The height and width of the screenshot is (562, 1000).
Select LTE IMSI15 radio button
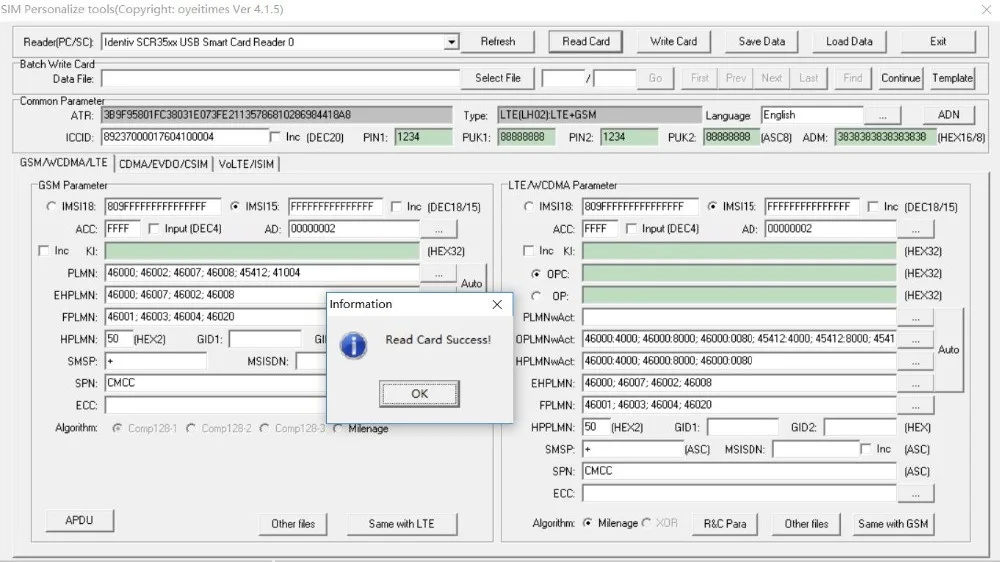pos(712,207)
